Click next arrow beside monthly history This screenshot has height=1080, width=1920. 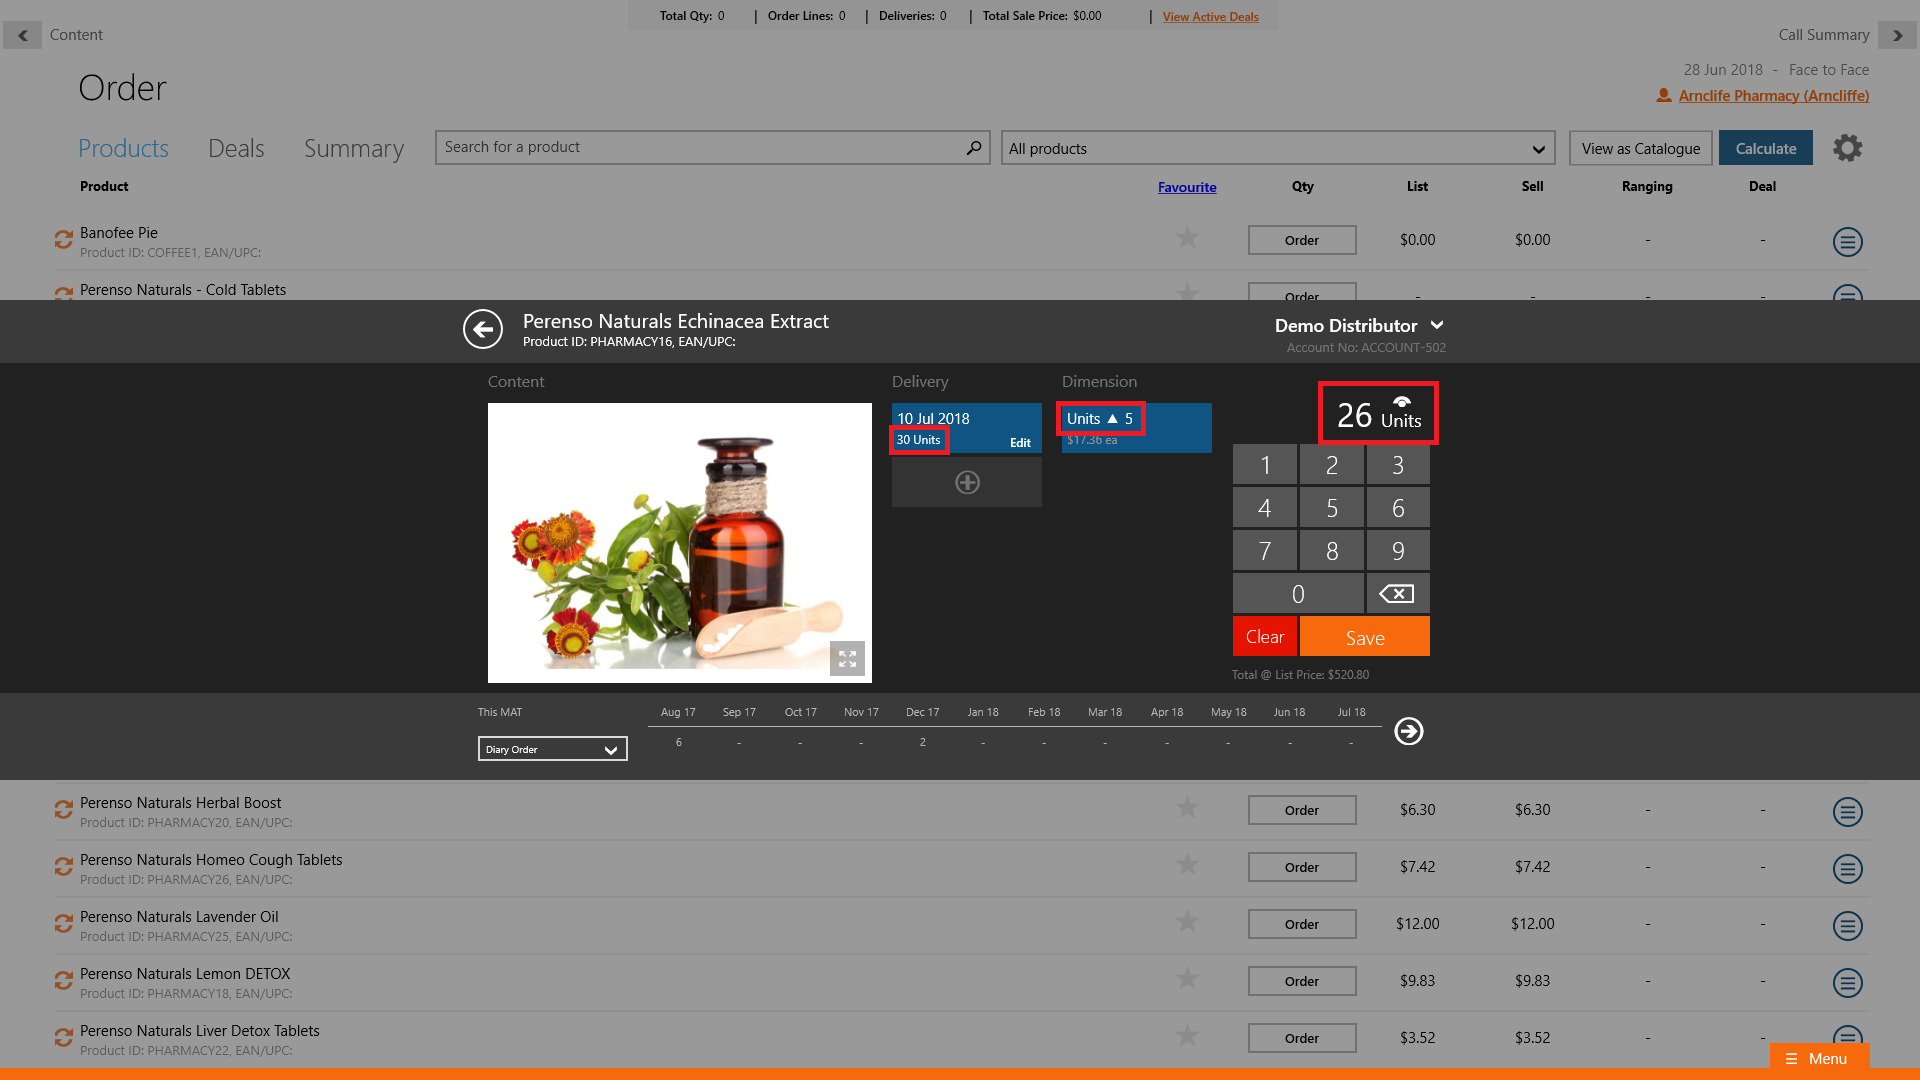(x=1408, y=731)
